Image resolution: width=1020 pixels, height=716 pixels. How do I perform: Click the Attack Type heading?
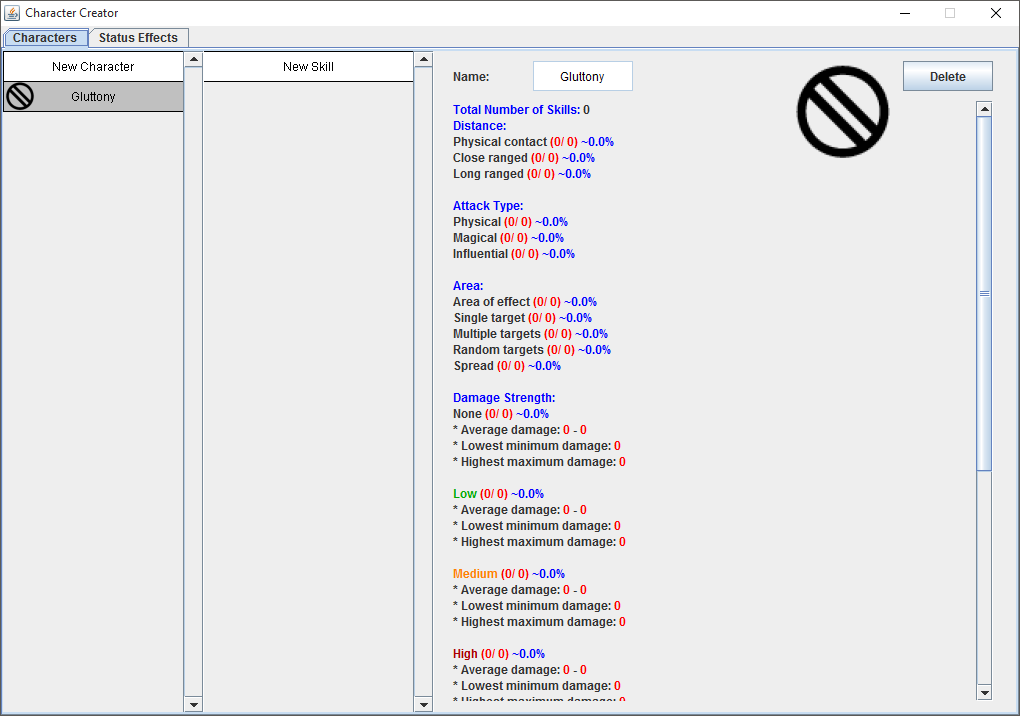point(488,206)
